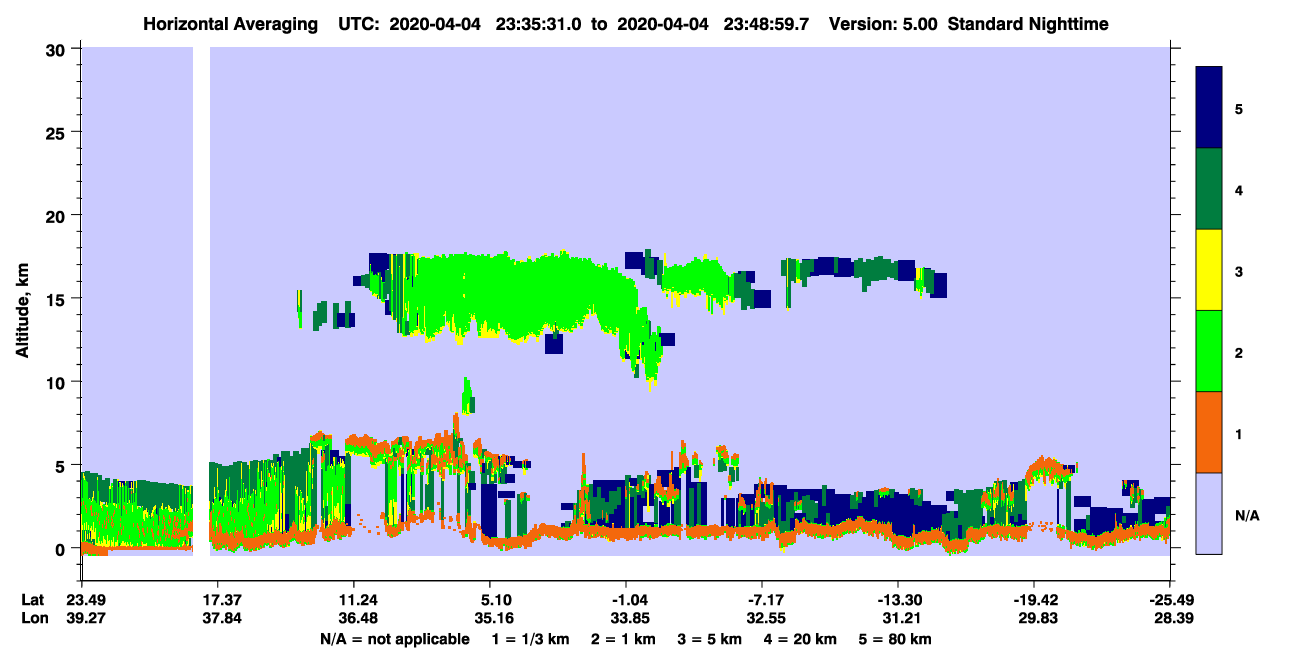Click the dark blue level 5 colorbar segment
Viewport: 1300px width, 667px height.
[1209, 107]
